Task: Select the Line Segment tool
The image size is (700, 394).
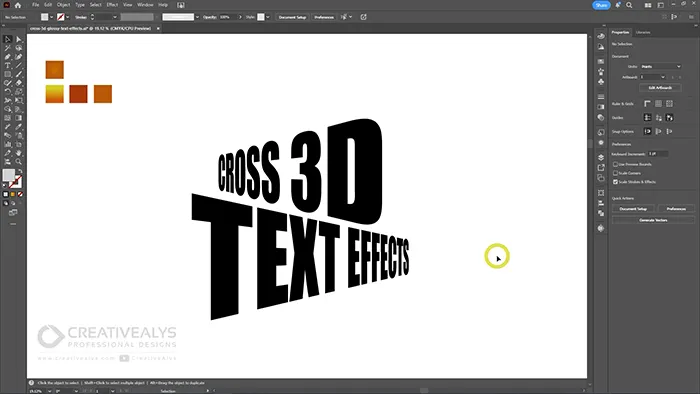Action: (19, 66)
